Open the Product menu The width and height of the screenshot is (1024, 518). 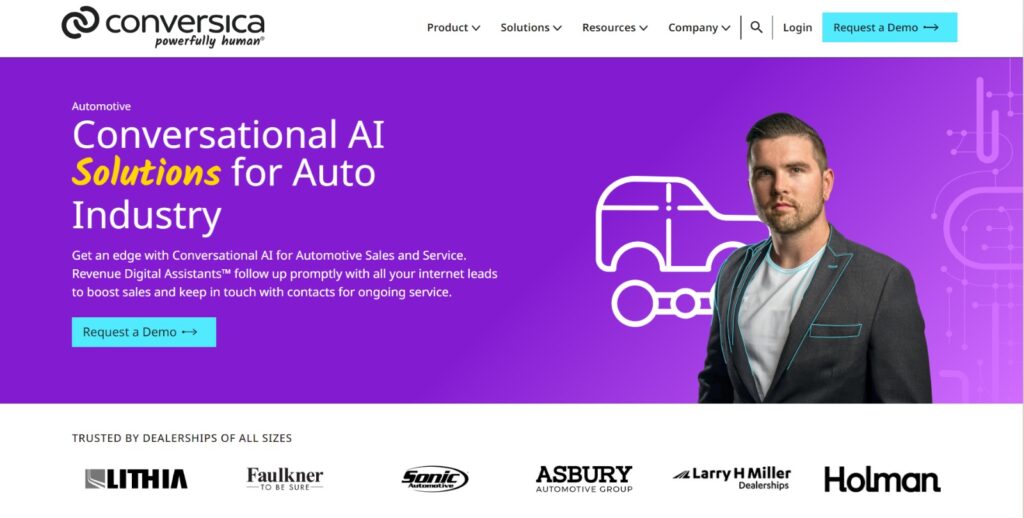click(x=453, y=27)
